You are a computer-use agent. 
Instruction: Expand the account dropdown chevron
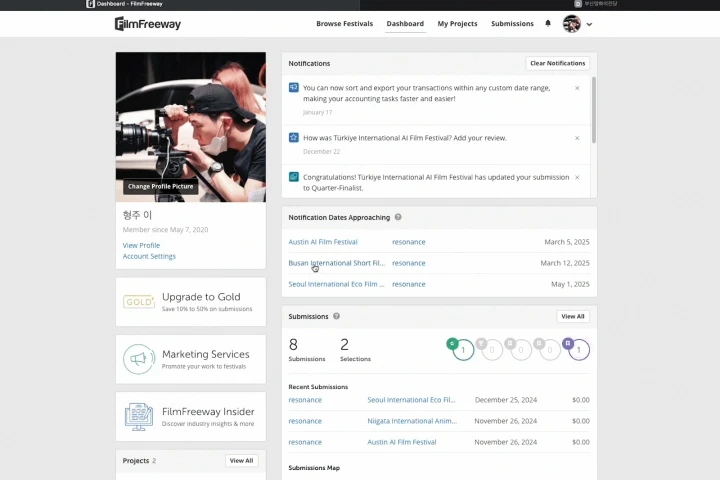click(x=589, y=24)
